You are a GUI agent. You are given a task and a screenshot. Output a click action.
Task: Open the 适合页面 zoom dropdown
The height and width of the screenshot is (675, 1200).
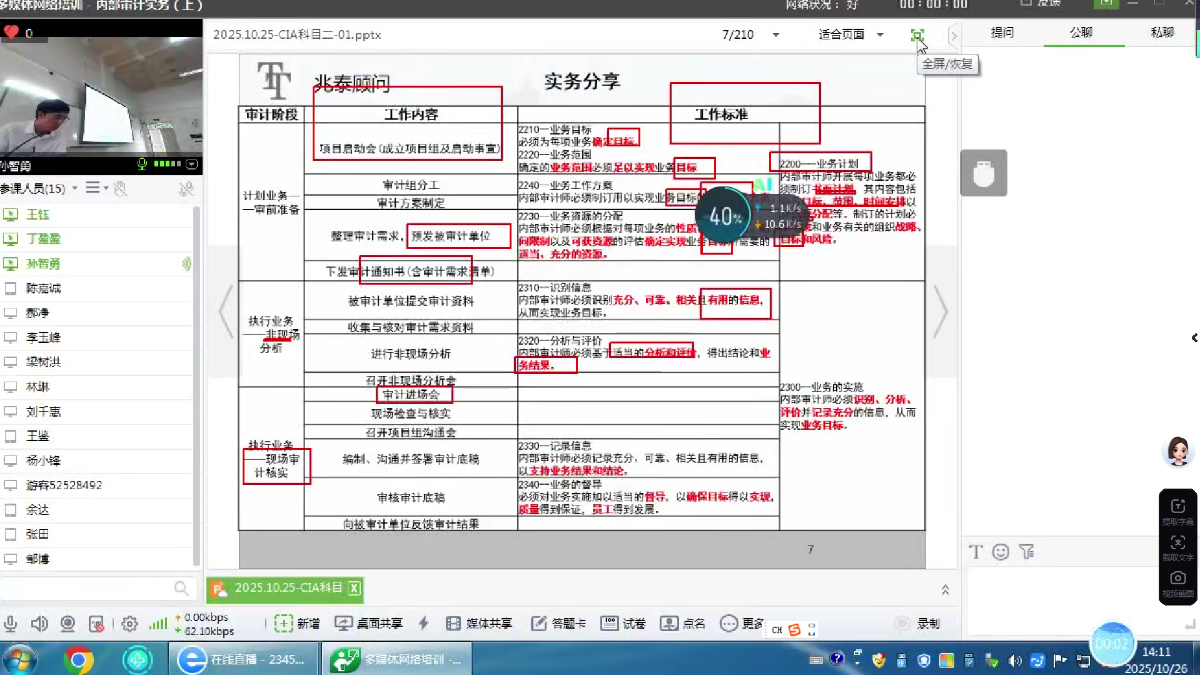pos(880,35)
